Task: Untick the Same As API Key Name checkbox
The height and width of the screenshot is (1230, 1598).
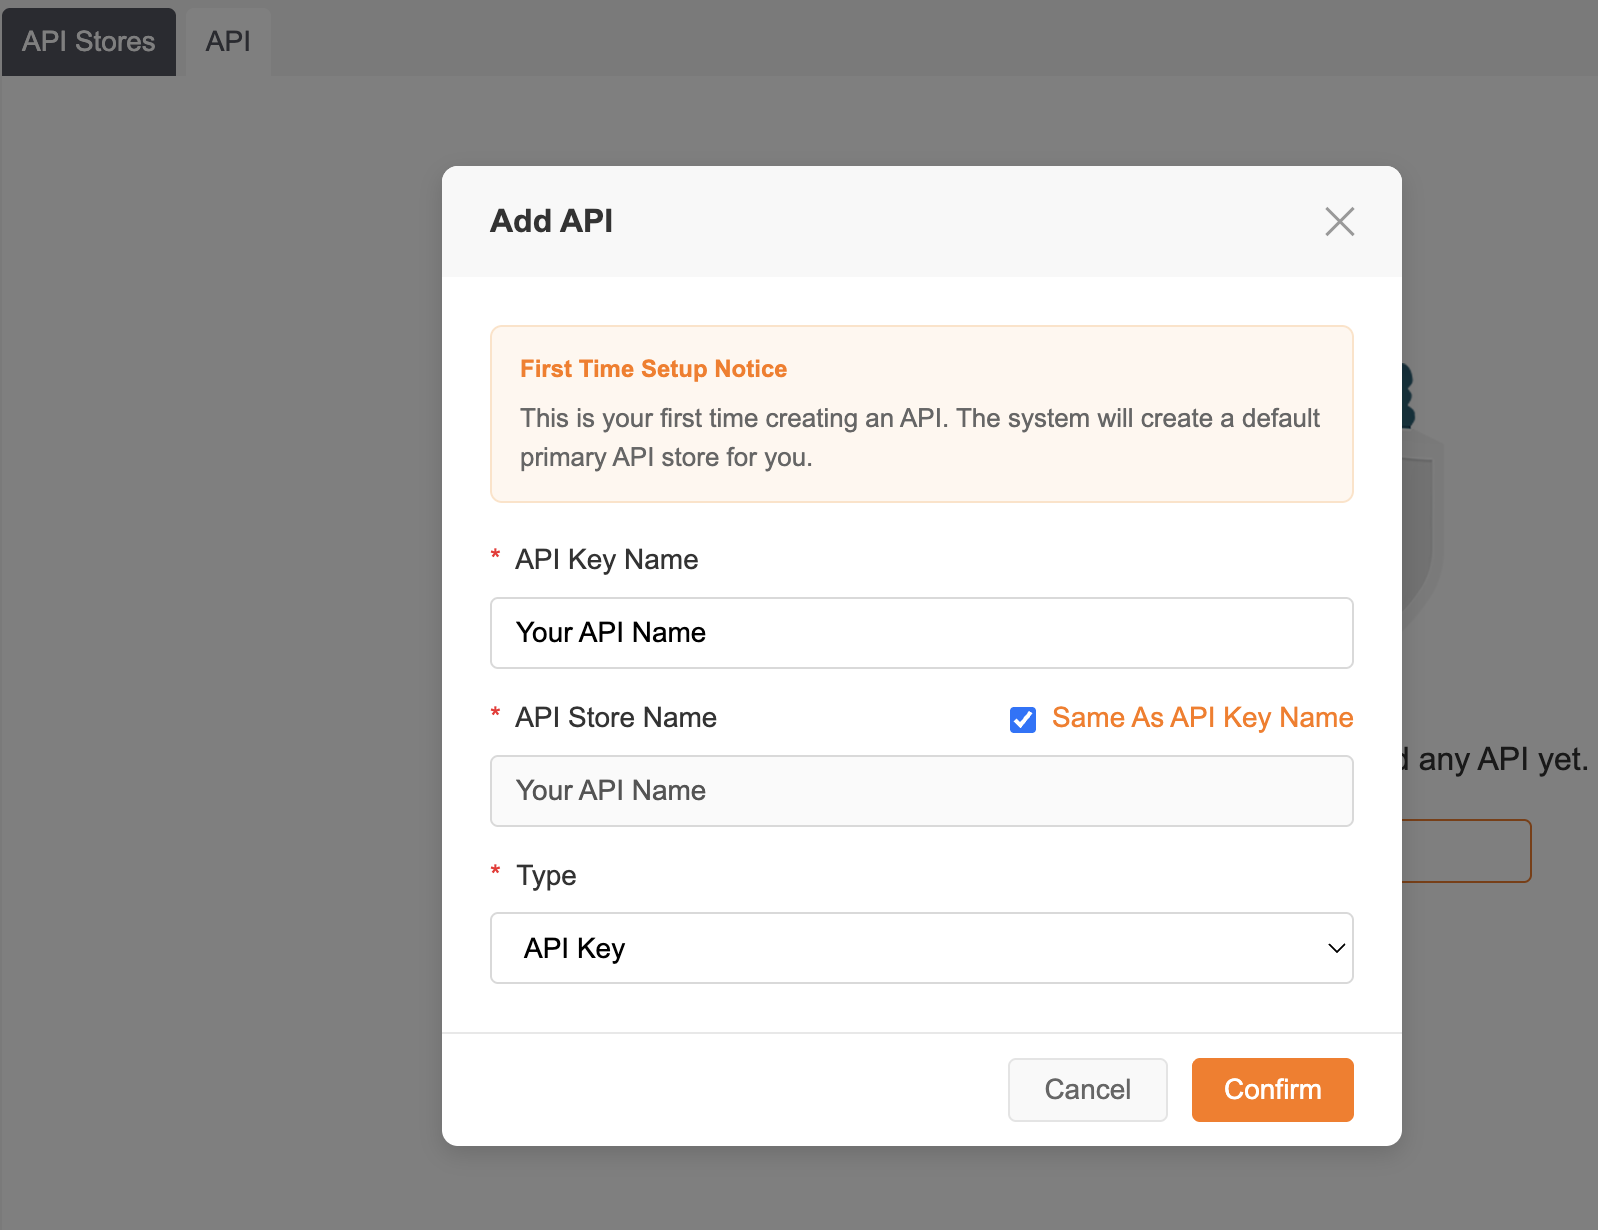Action: [x=1022, y=719]
